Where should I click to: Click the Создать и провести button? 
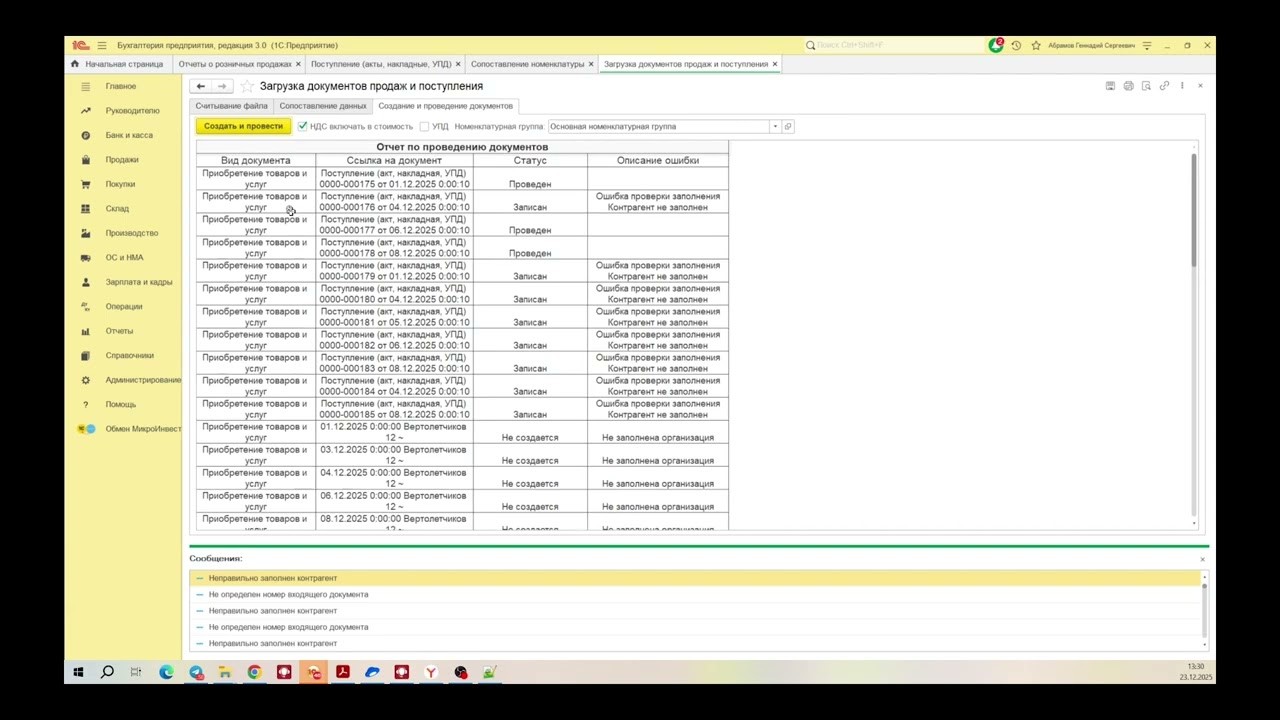coord(243,126)
